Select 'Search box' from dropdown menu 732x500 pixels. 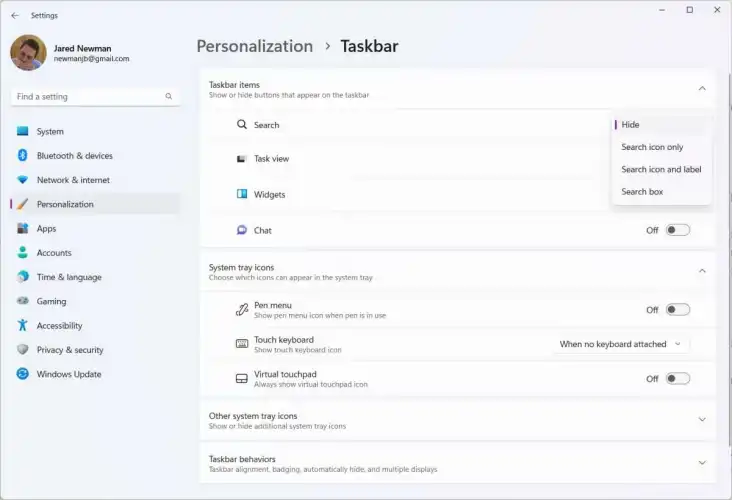click(642, 192)
